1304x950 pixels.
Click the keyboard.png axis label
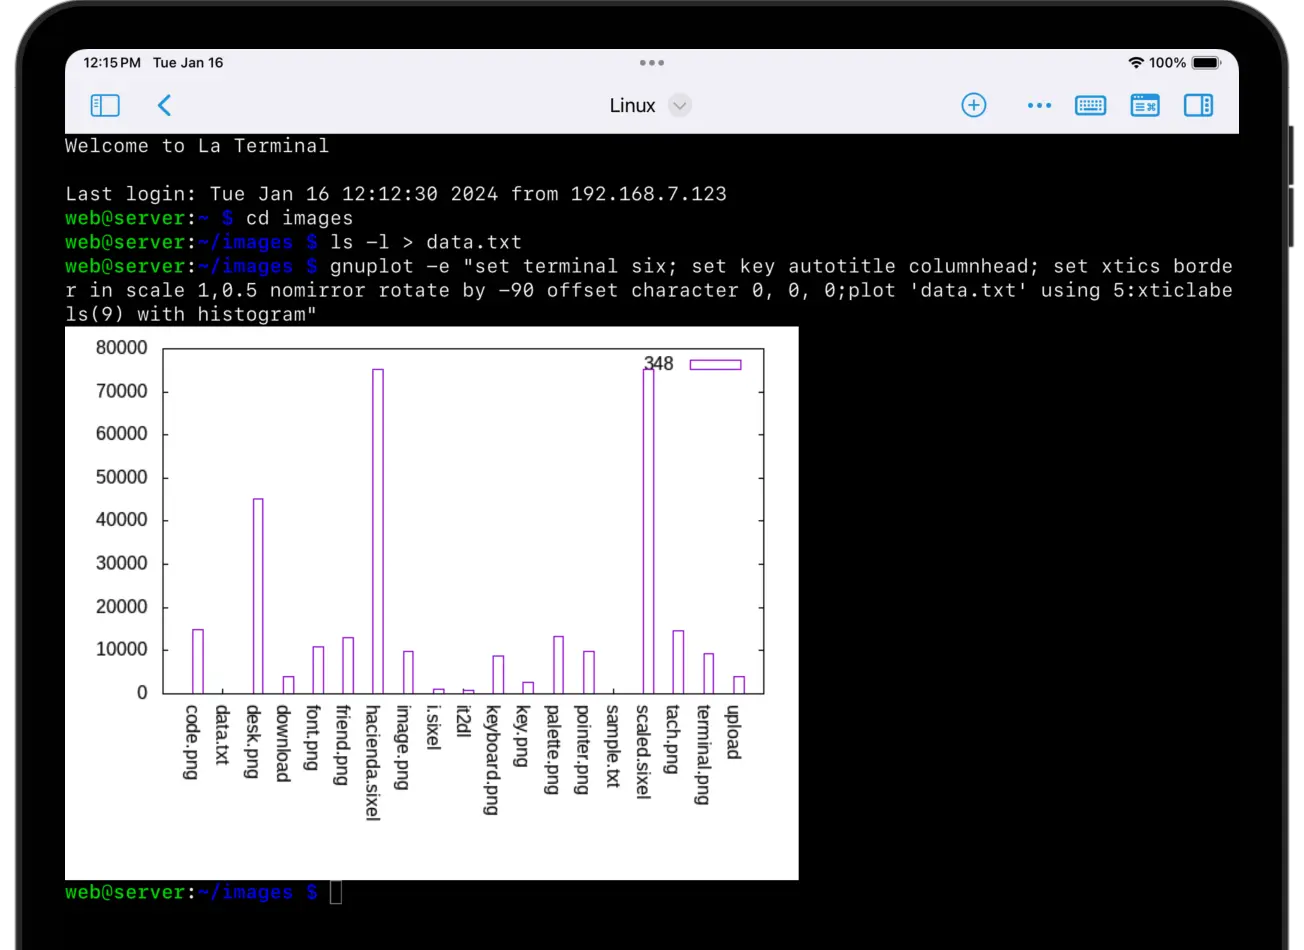click(x=493, y=760)
